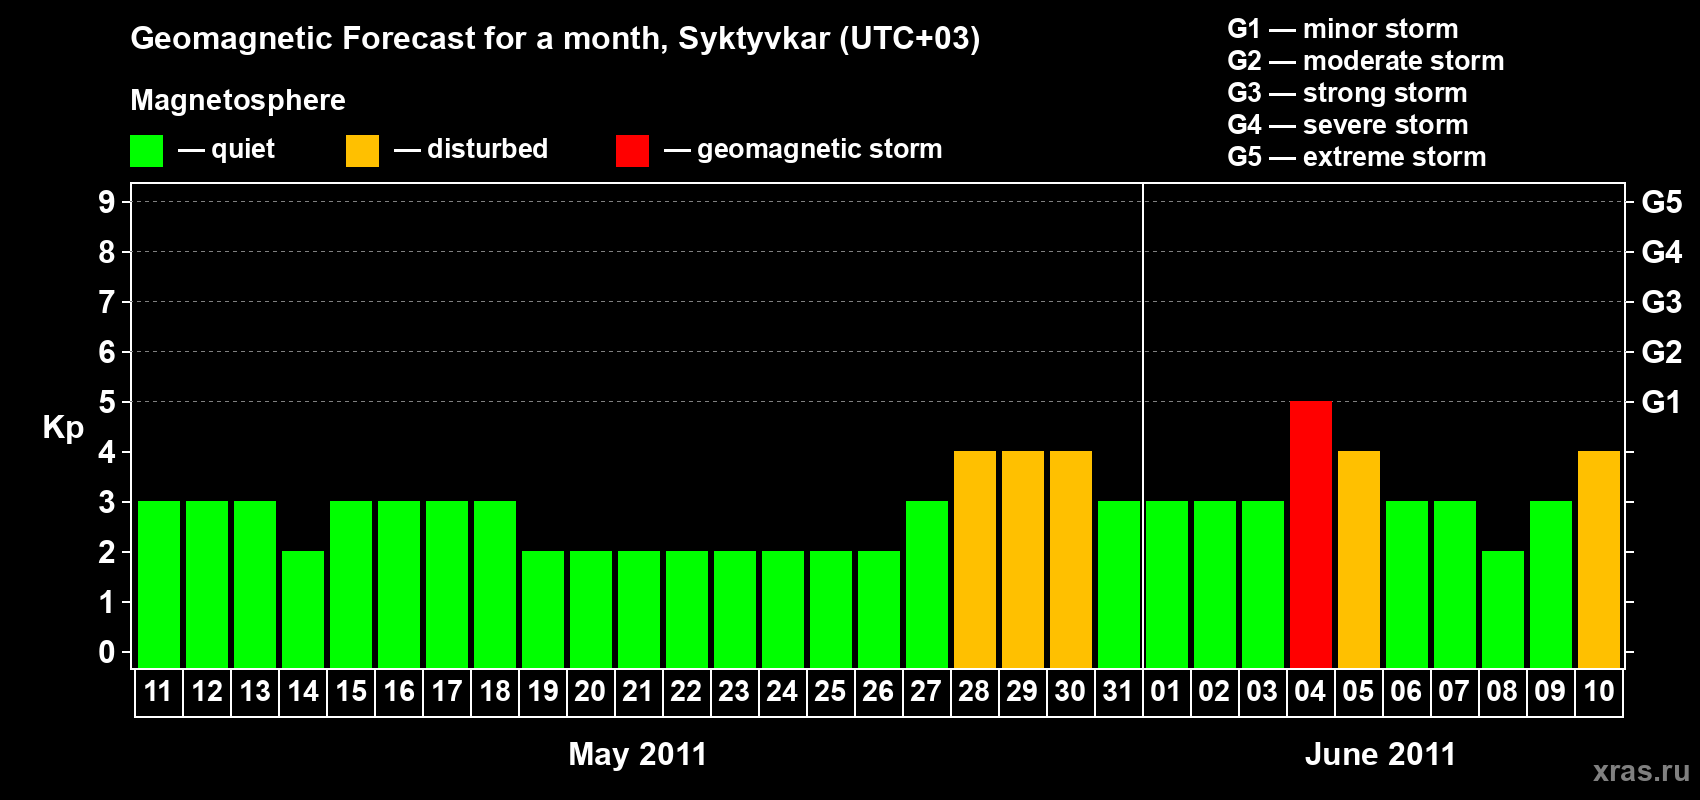This screenshot has height=800, width=1700.
Task: Click the date label 25
Action: [831, 692]
